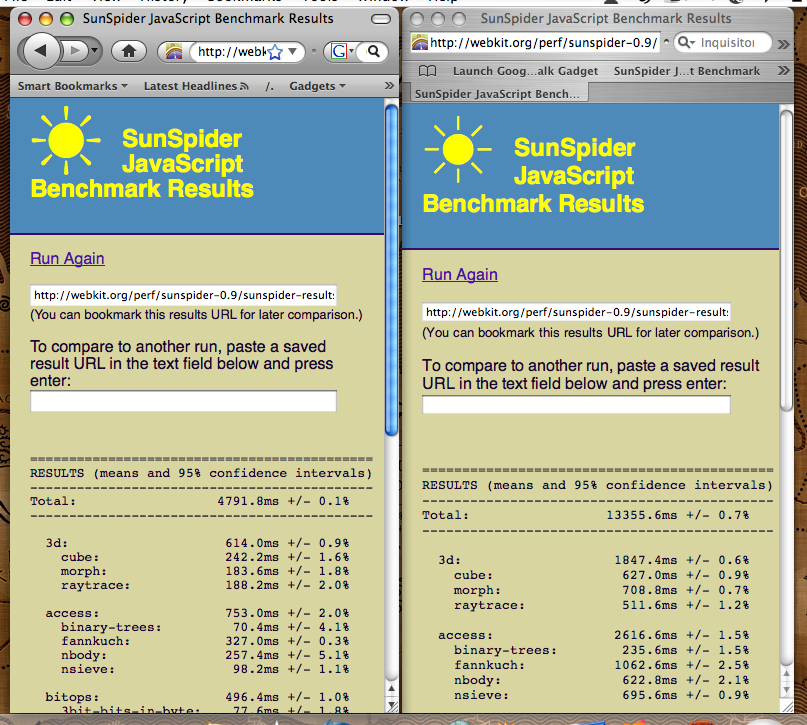
Task: Click the 'fannkuch: 327.0ms' row
Action: click(205, 641)
